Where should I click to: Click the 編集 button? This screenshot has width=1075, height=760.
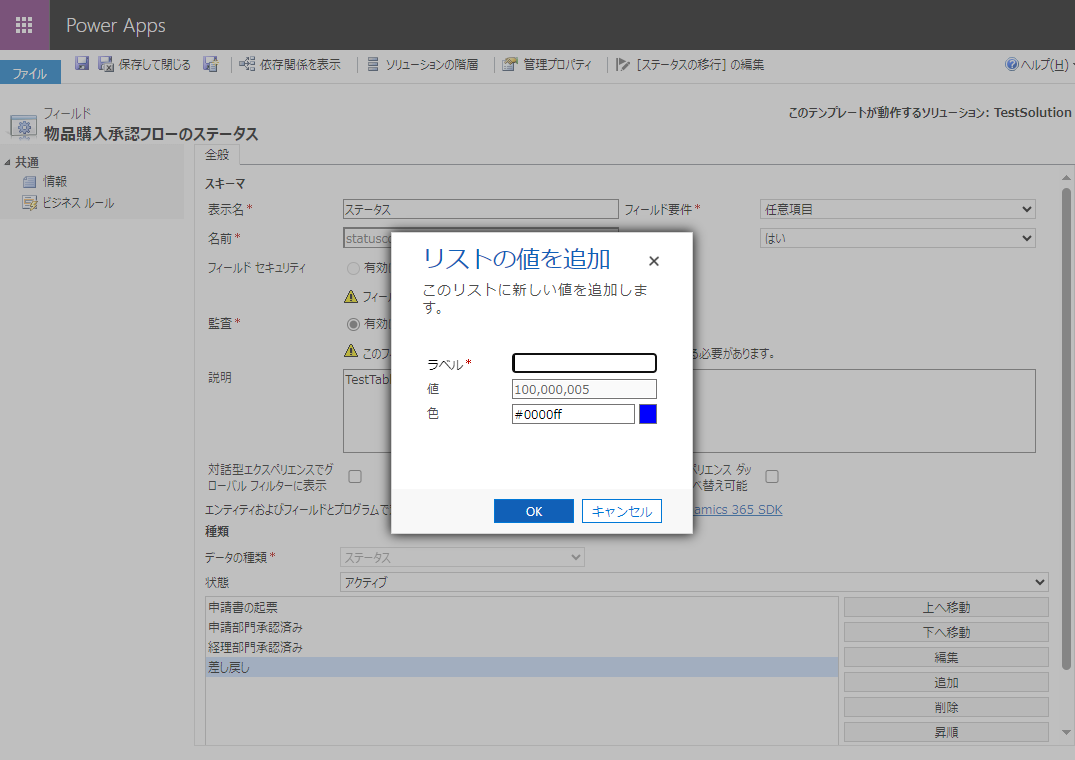(x=946, y=657)
